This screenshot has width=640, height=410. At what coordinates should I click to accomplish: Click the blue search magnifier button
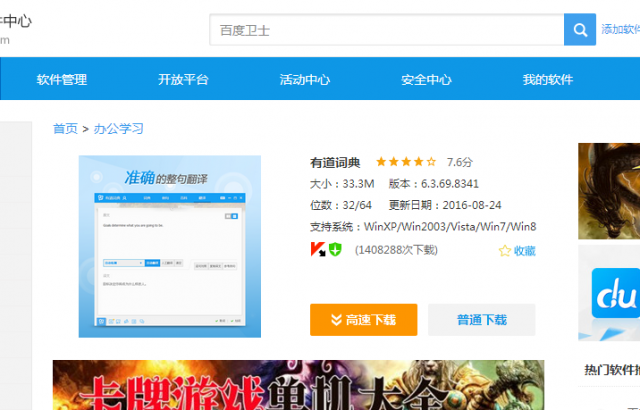click(x=580, y=29)
